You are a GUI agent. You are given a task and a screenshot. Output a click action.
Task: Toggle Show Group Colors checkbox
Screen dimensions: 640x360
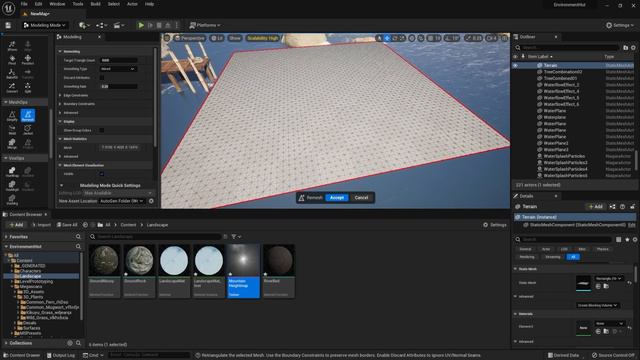(x=102, y=130)
